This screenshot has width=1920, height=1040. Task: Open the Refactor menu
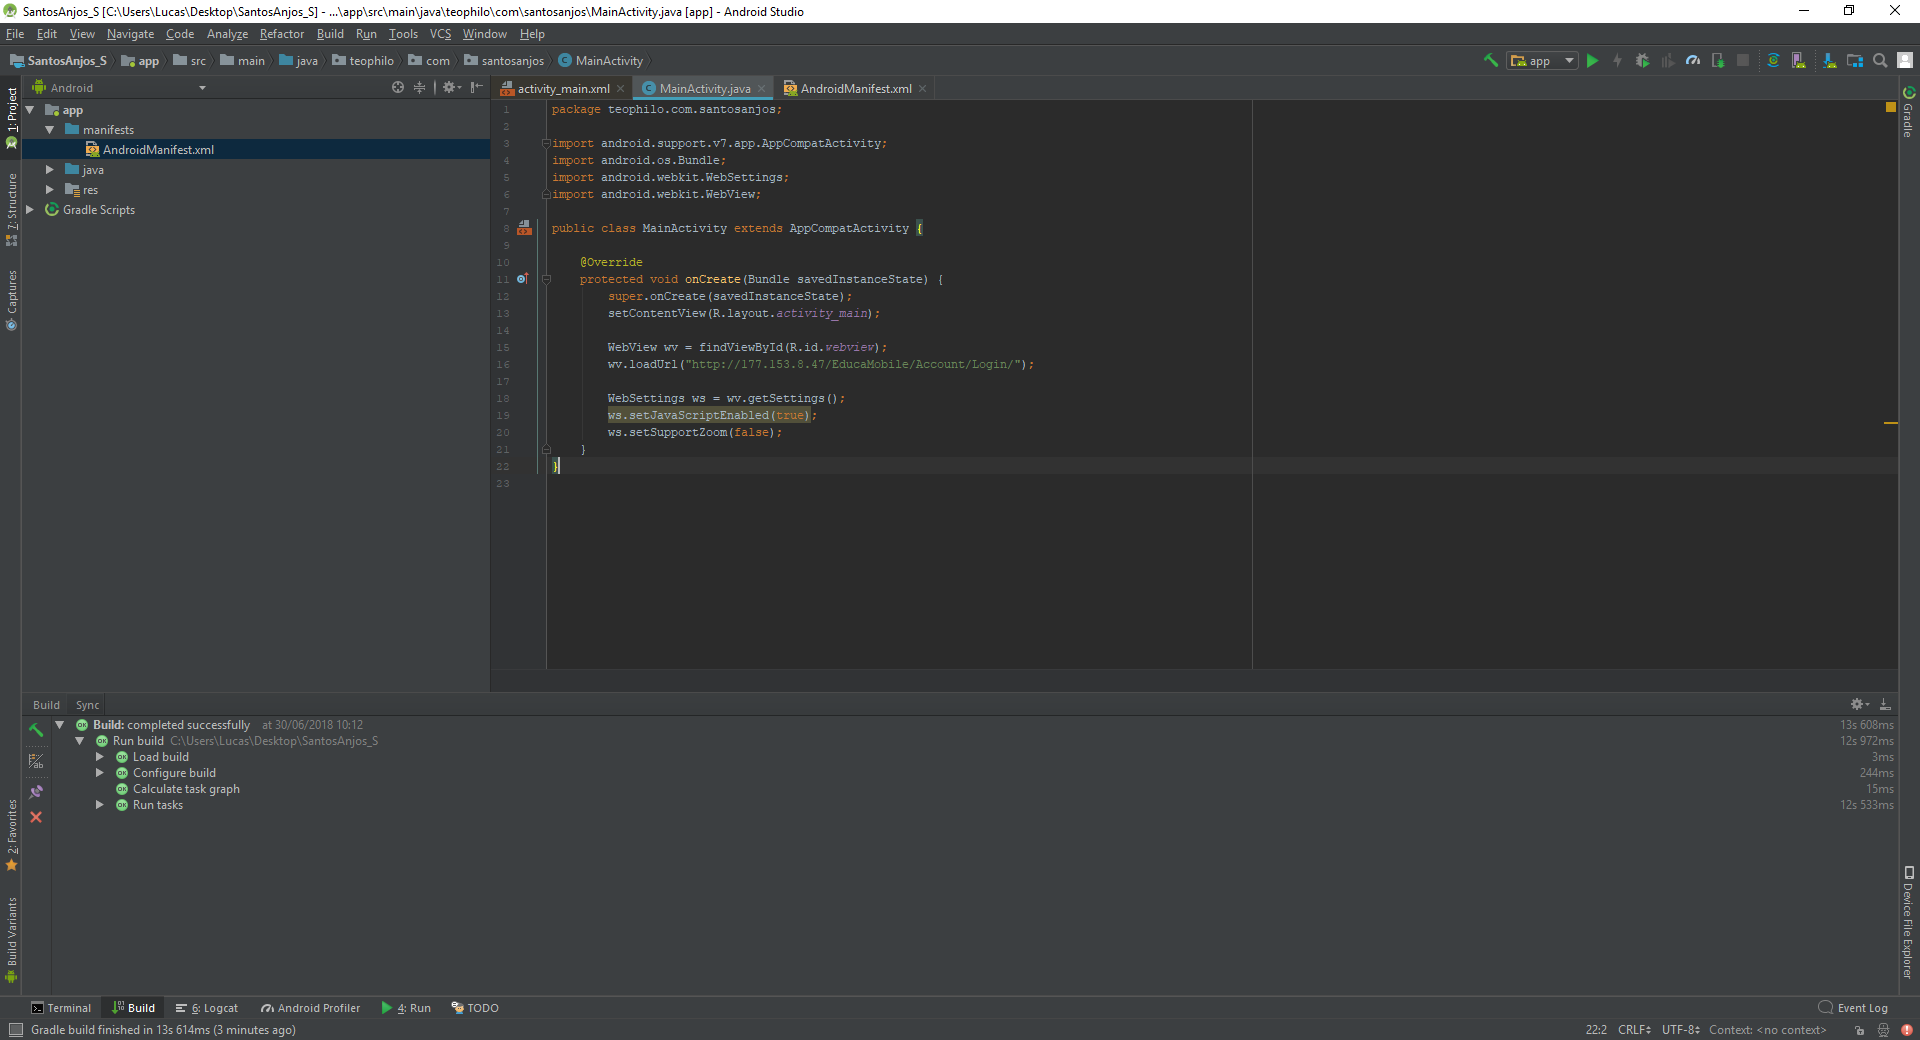[282, 34]
